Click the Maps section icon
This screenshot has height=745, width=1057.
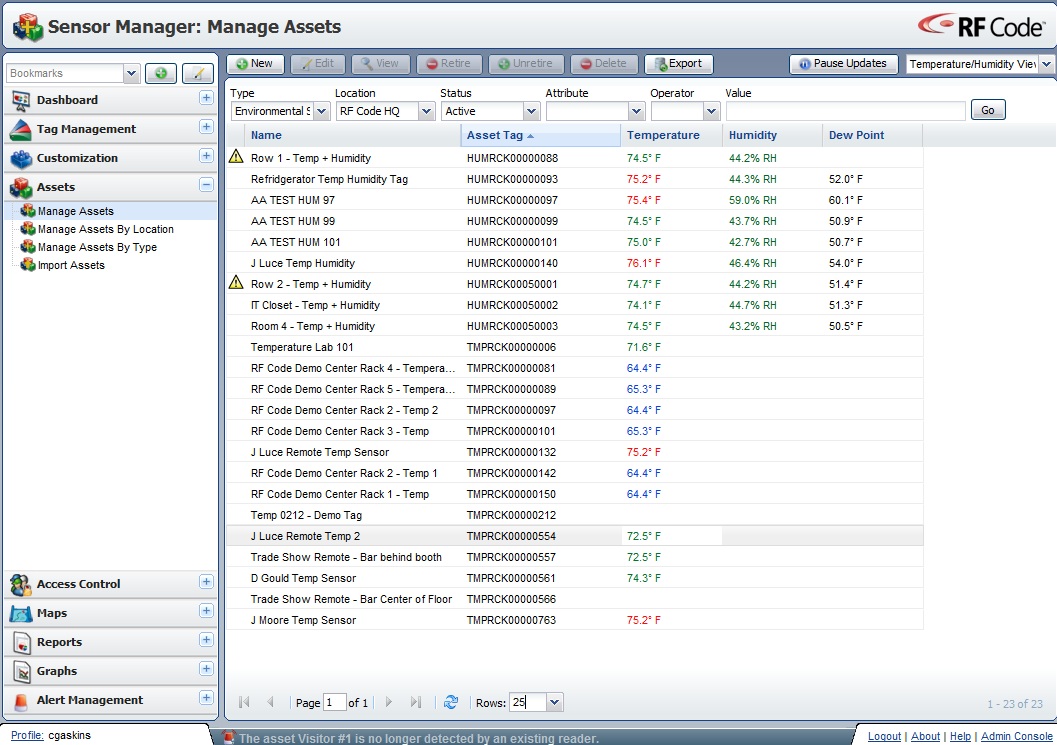(21, 614)
